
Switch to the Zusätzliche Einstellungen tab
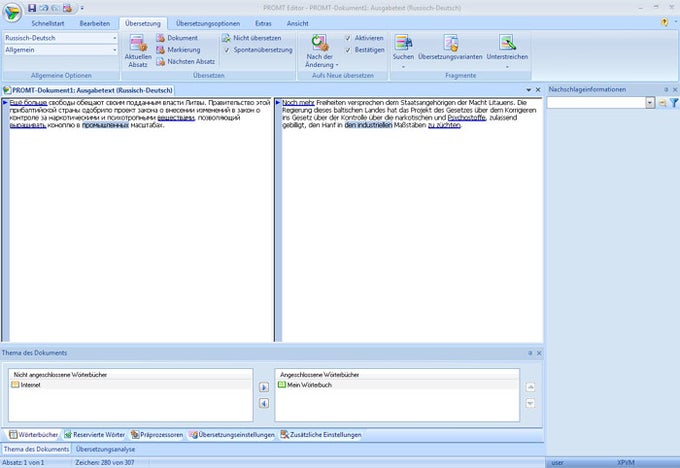(x=321, y=435)
